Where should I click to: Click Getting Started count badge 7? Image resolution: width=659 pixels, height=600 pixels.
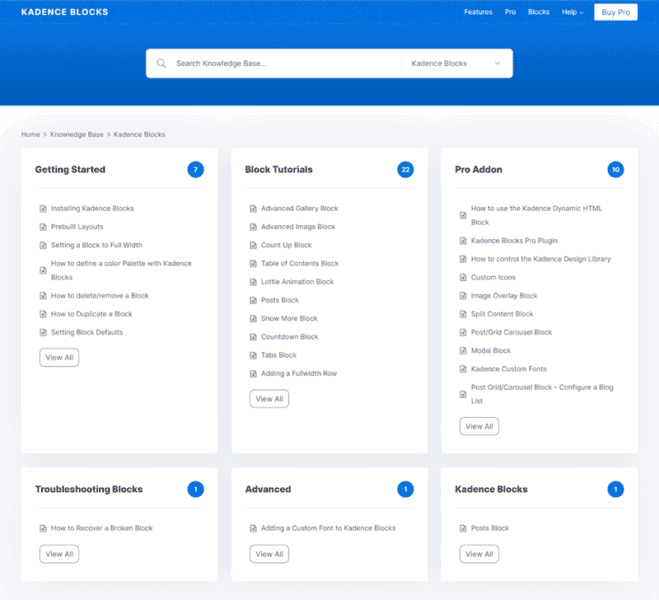click(x=195, y=170)
